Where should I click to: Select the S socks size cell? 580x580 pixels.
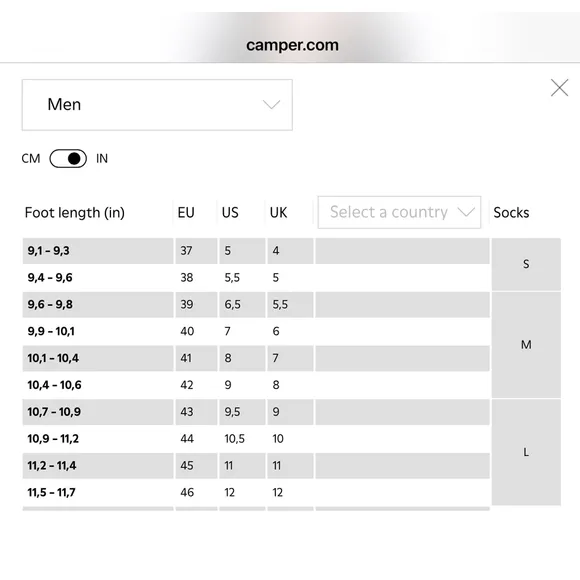[526, 264]
